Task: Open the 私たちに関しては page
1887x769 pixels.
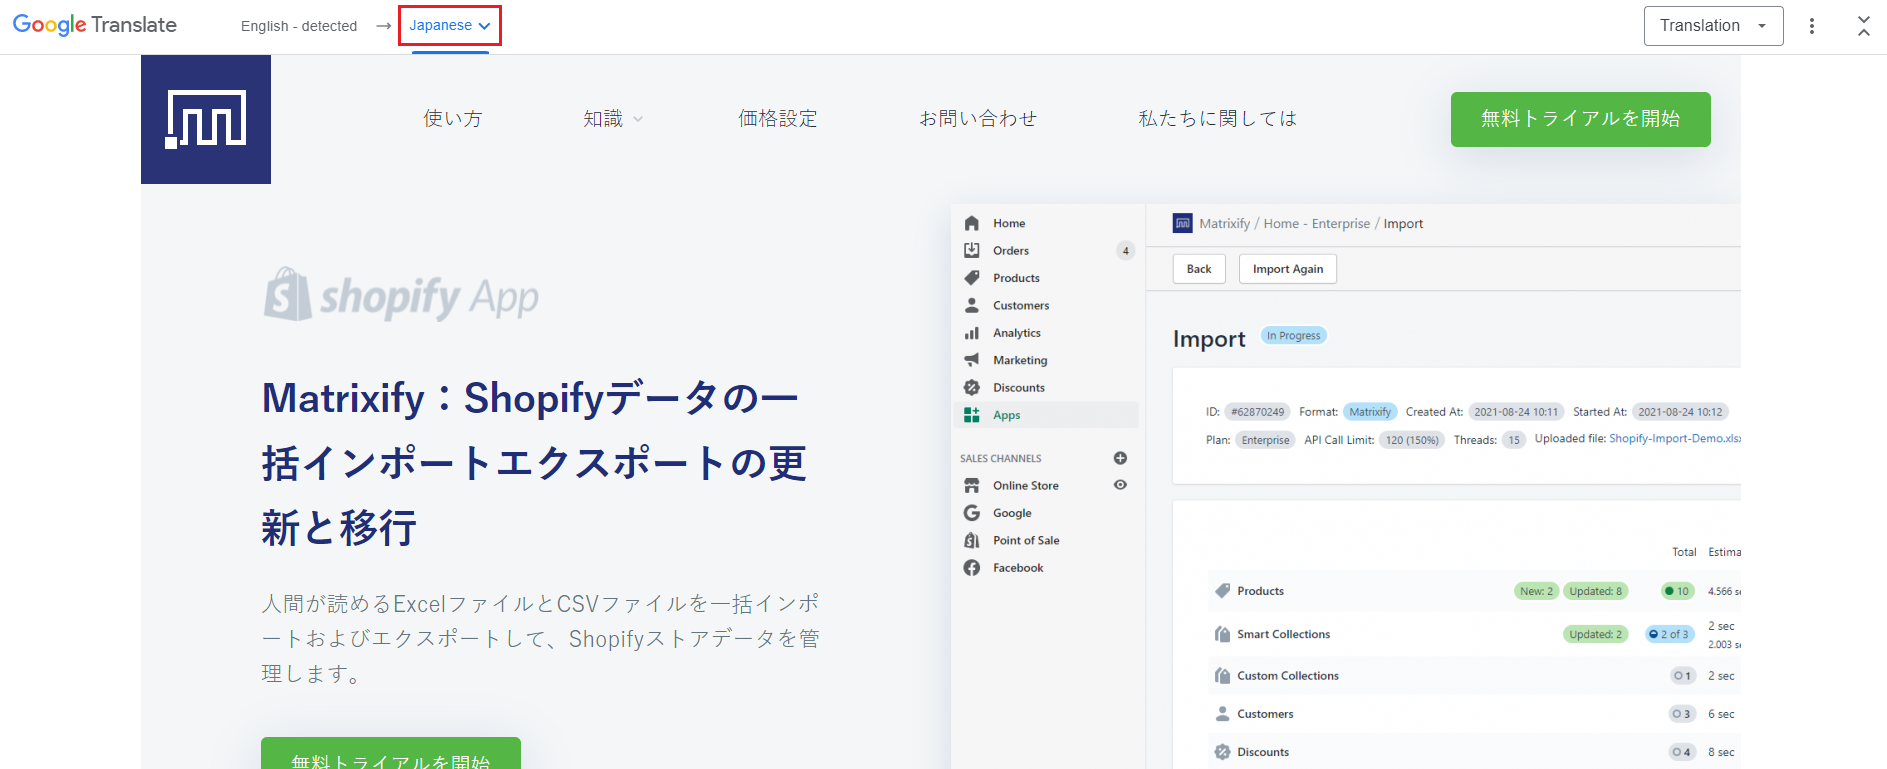Action: coord(1217,119)
